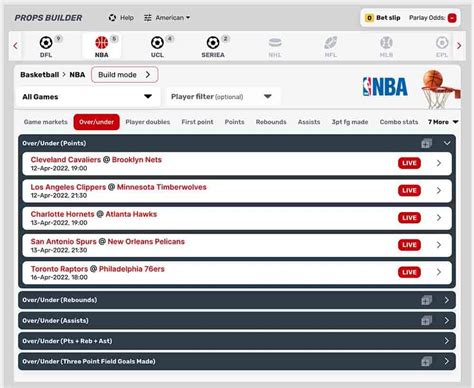Open the Player filter dropdown

pyautogui.click(x=223, y=97)
